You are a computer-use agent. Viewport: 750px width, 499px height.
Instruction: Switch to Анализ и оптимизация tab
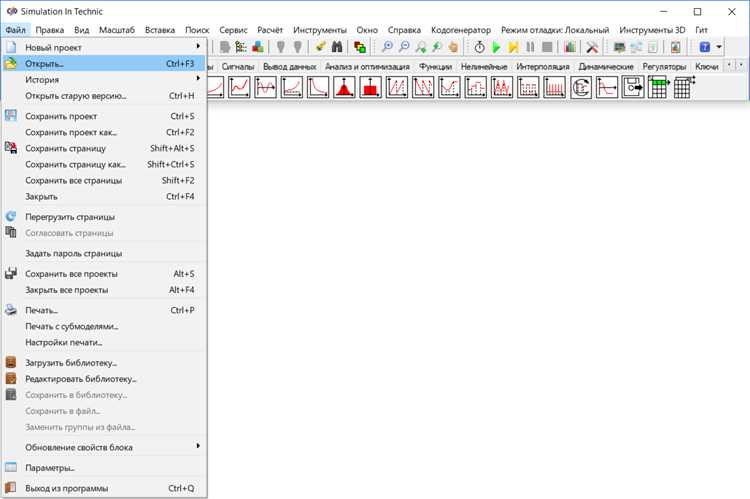click(x=367, y=67)
